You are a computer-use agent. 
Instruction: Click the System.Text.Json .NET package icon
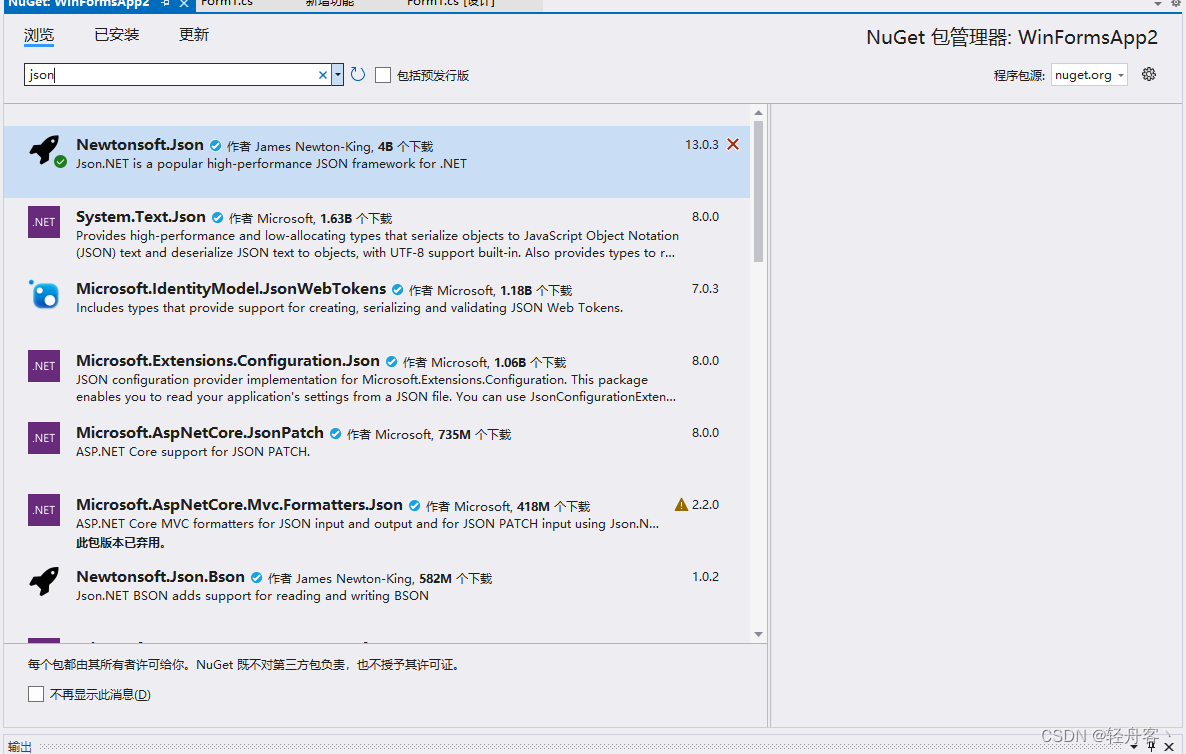(44, 222)
